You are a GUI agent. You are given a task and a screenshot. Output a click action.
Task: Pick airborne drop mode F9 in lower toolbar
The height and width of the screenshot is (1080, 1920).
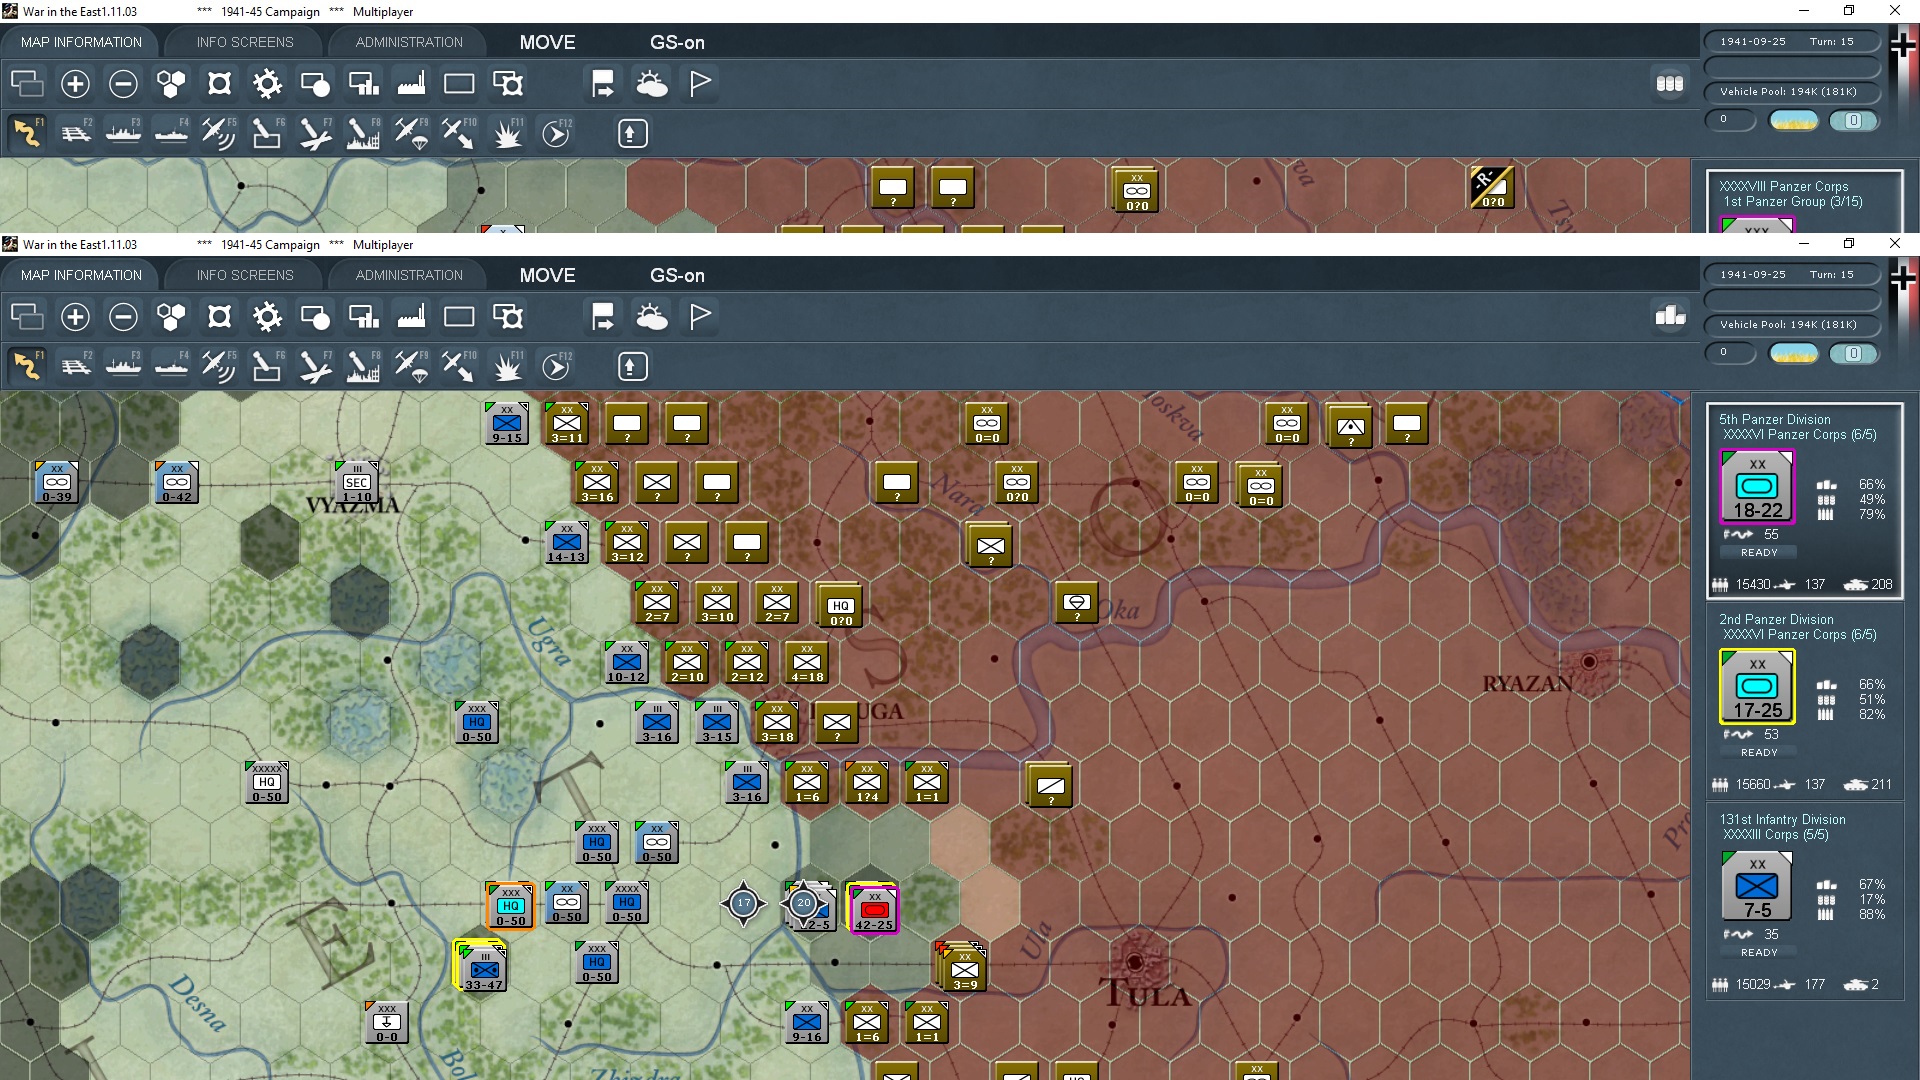tap(411, 367)
